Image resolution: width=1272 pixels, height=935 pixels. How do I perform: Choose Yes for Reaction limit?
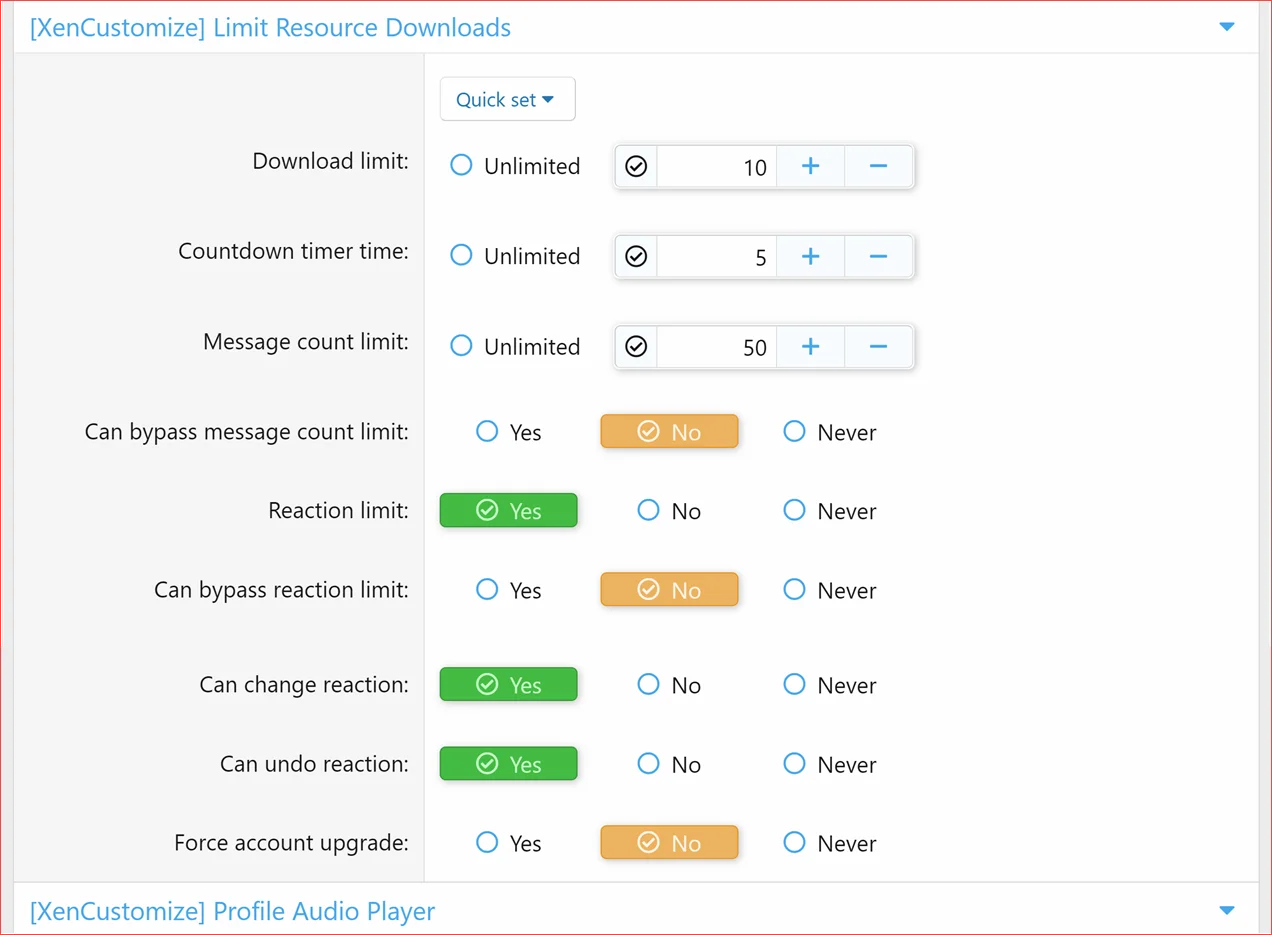pos(509,510)
